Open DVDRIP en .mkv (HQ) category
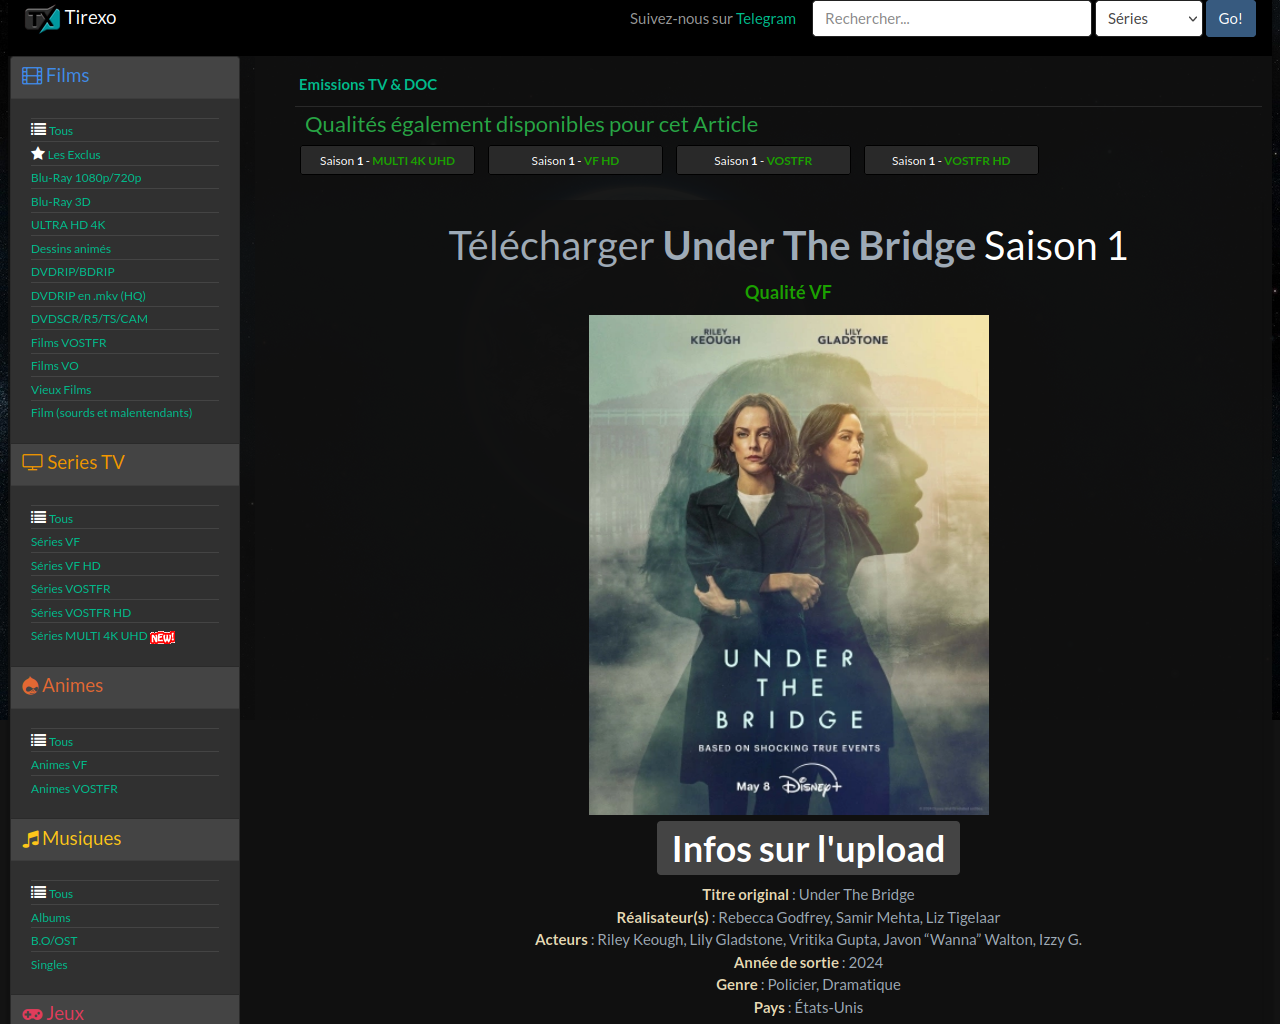This screenshot has height=1024, width=1280. 88,296
